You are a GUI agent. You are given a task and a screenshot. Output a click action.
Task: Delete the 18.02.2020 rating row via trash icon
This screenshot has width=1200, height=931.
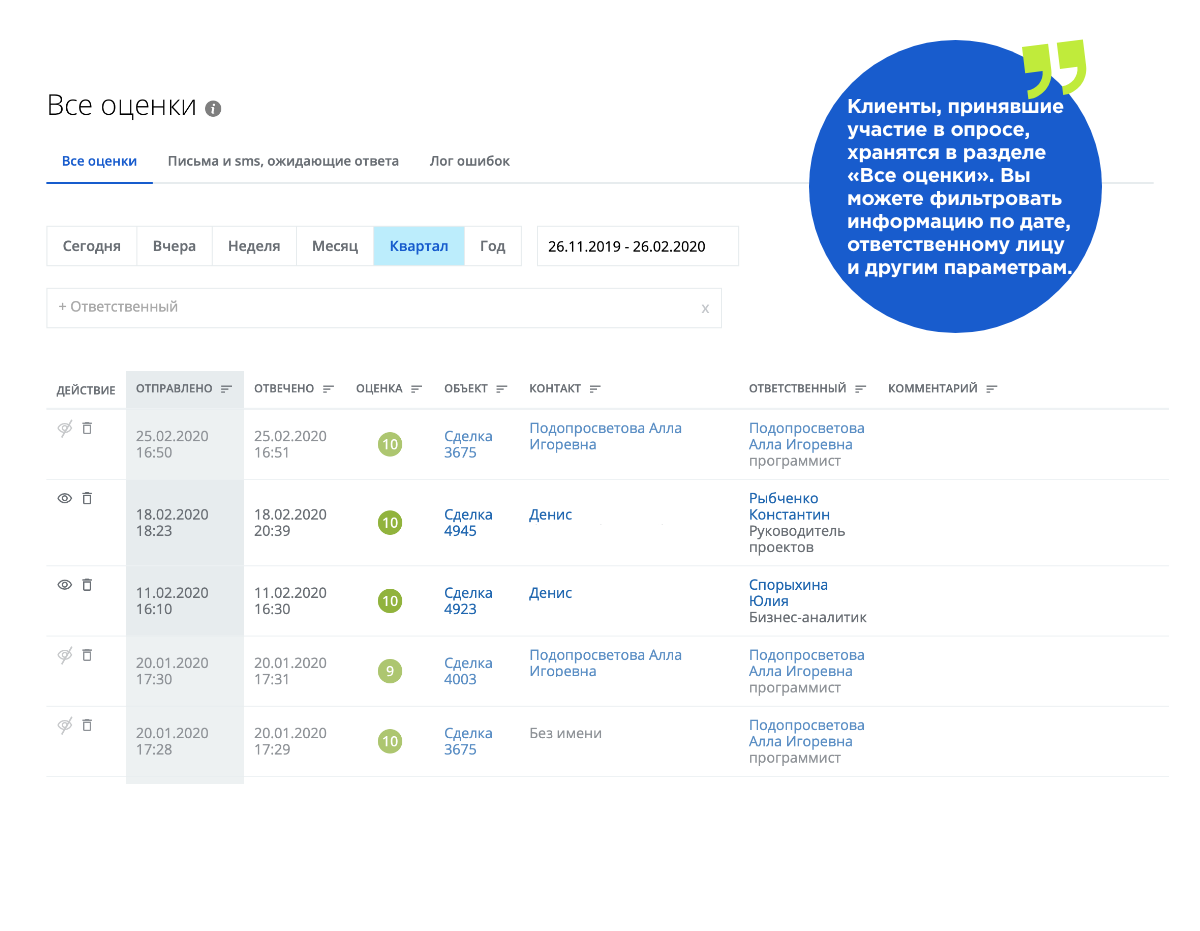pyautogui.click(x=87, y=498)
